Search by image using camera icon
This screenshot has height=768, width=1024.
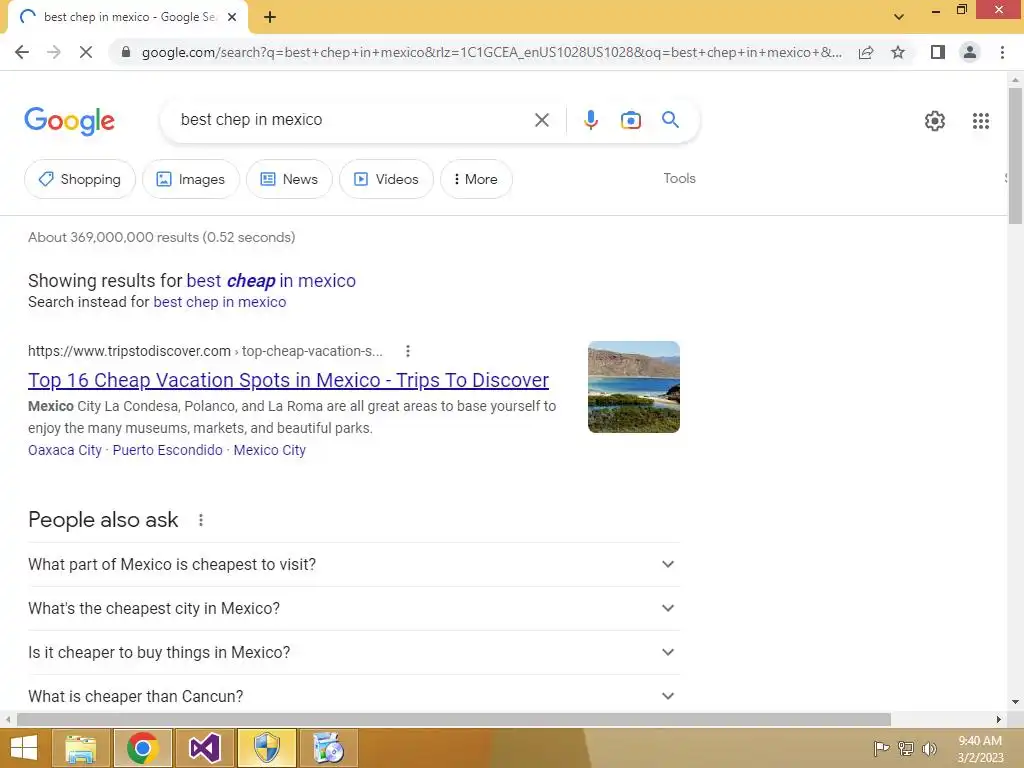pyautogui.click(x=630, y=120)
